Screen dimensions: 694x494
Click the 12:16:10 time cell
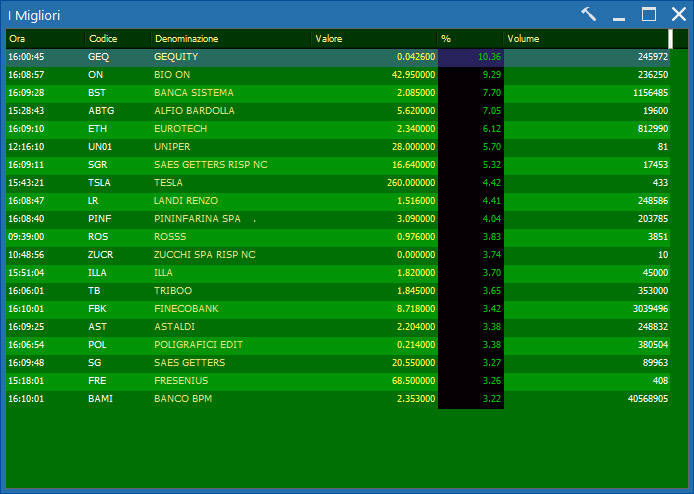coord(26,147)
